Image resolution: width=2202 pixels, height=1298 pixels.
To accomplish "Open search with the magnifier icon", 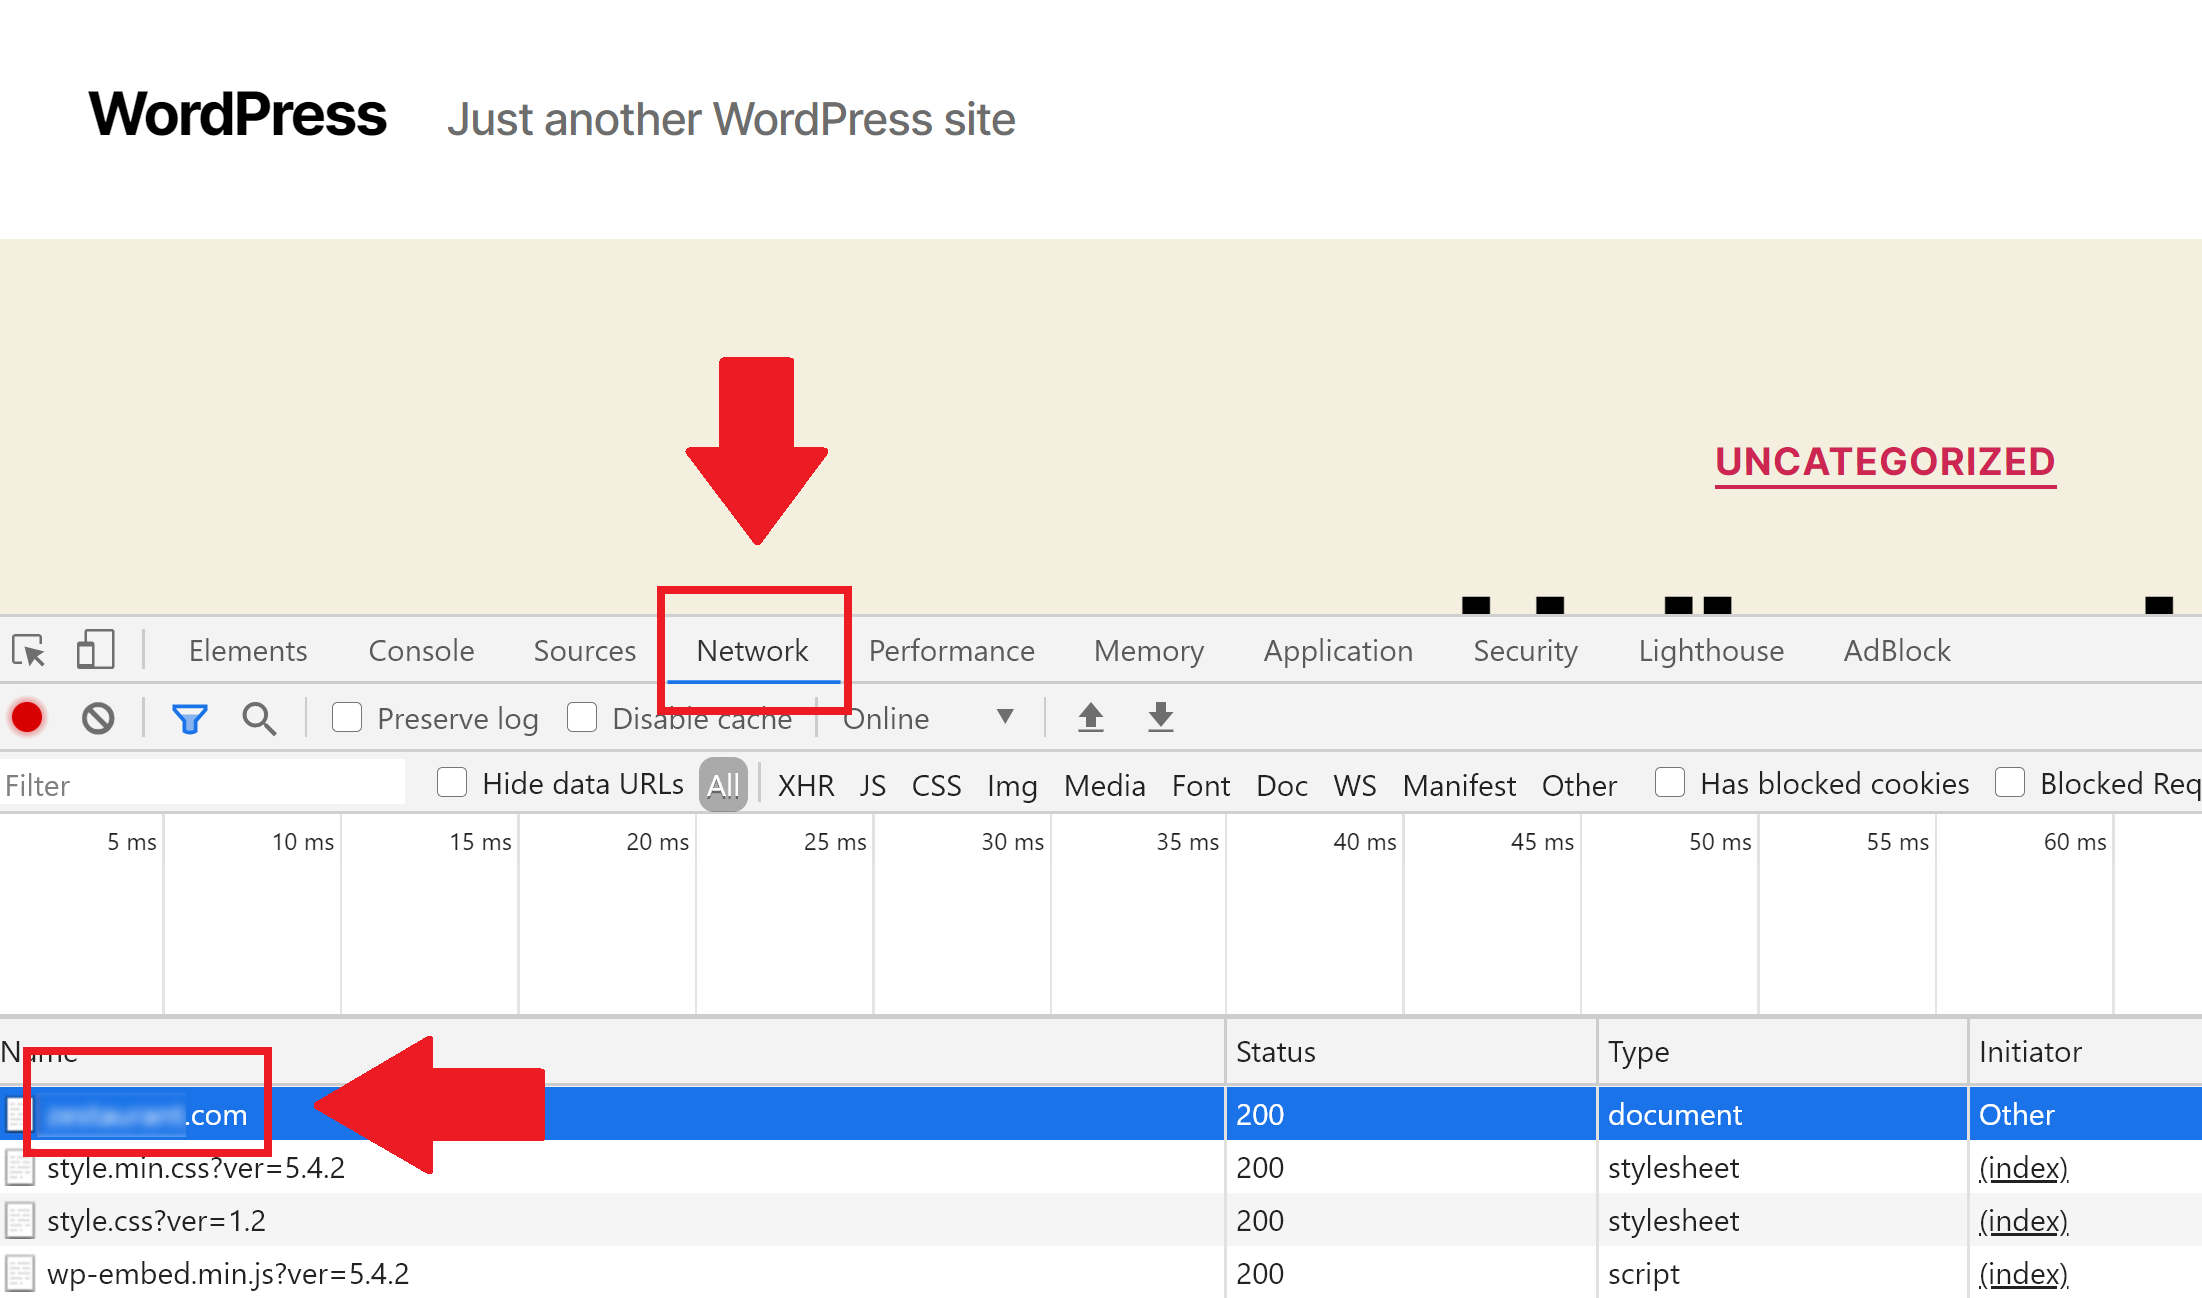I will pos(259,718).
